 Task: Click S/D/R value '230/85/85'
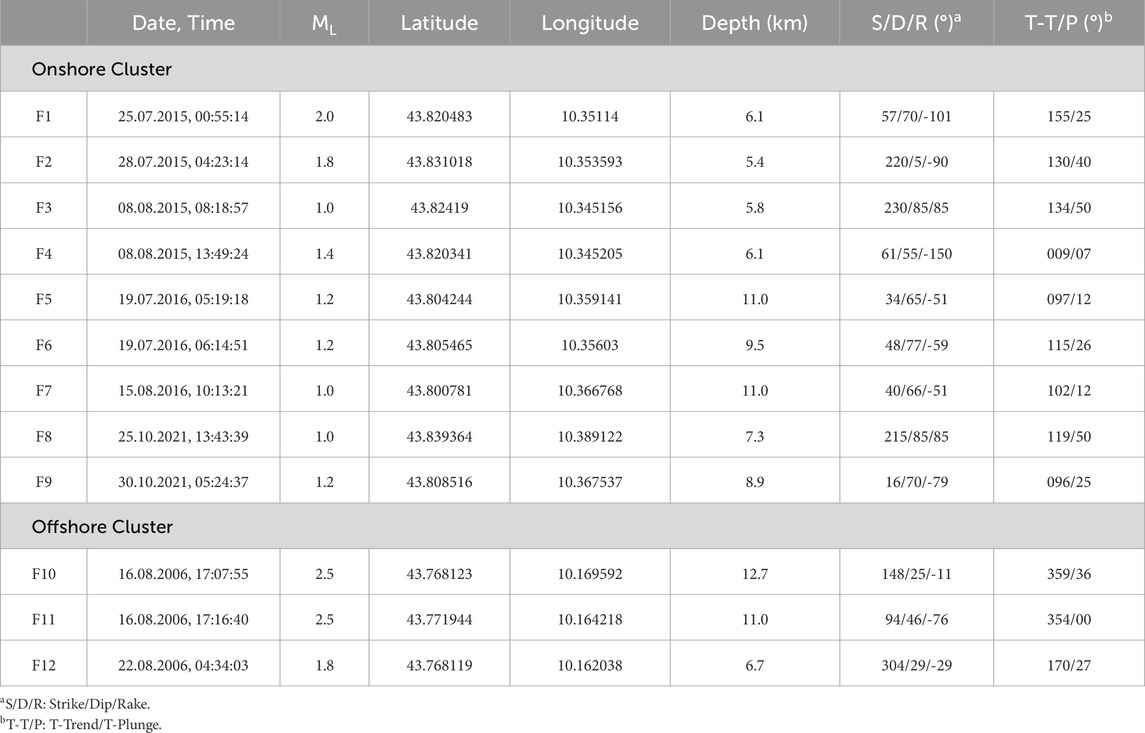[916, 208]
